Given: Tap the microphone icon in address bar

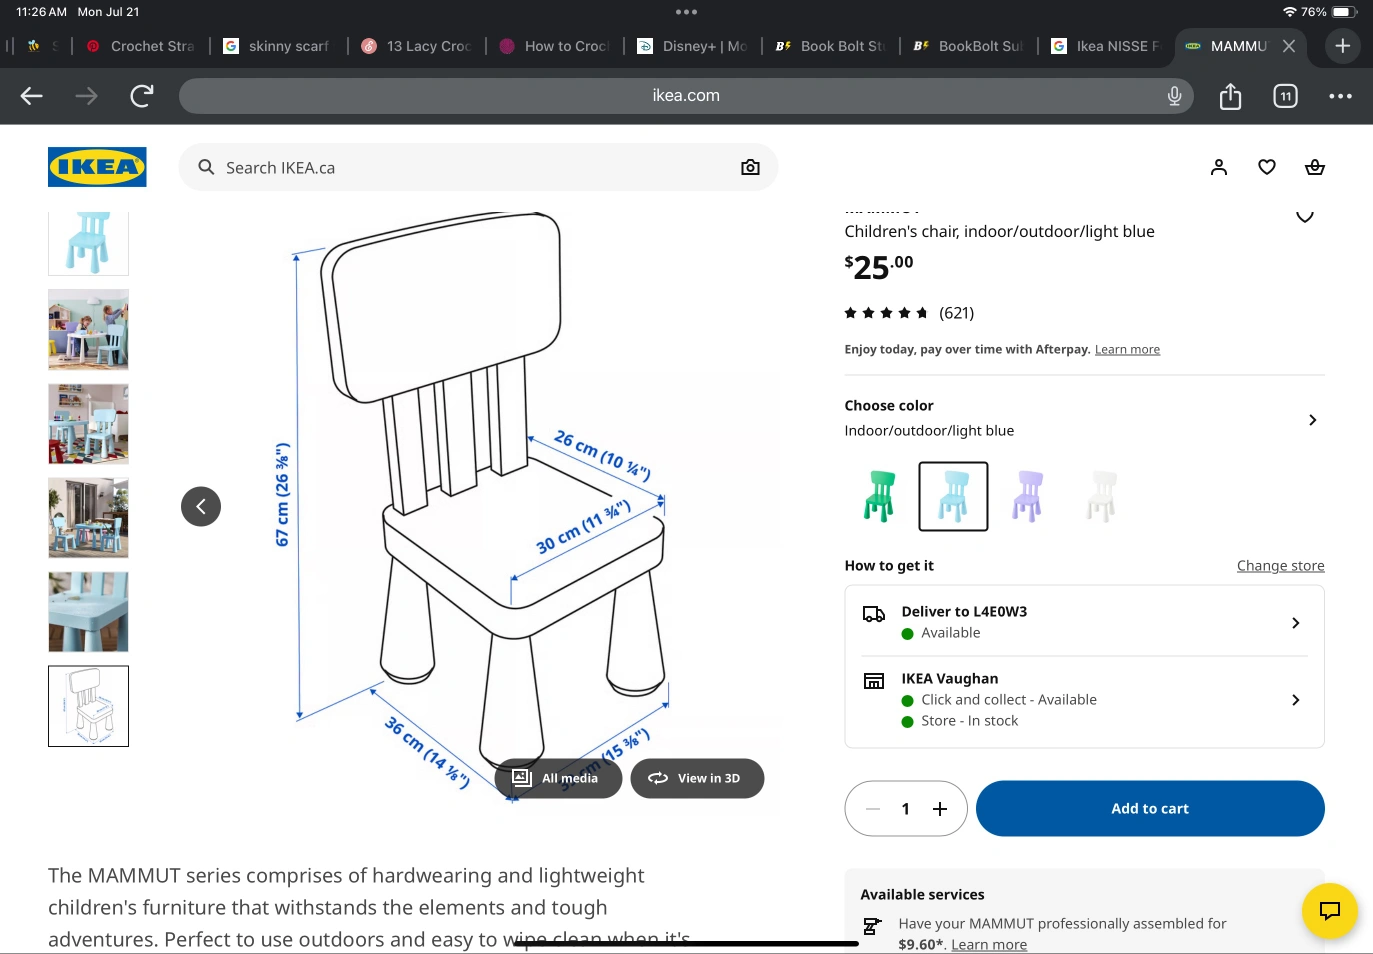Looking at the screenshot, I should tap(1175, 96).
